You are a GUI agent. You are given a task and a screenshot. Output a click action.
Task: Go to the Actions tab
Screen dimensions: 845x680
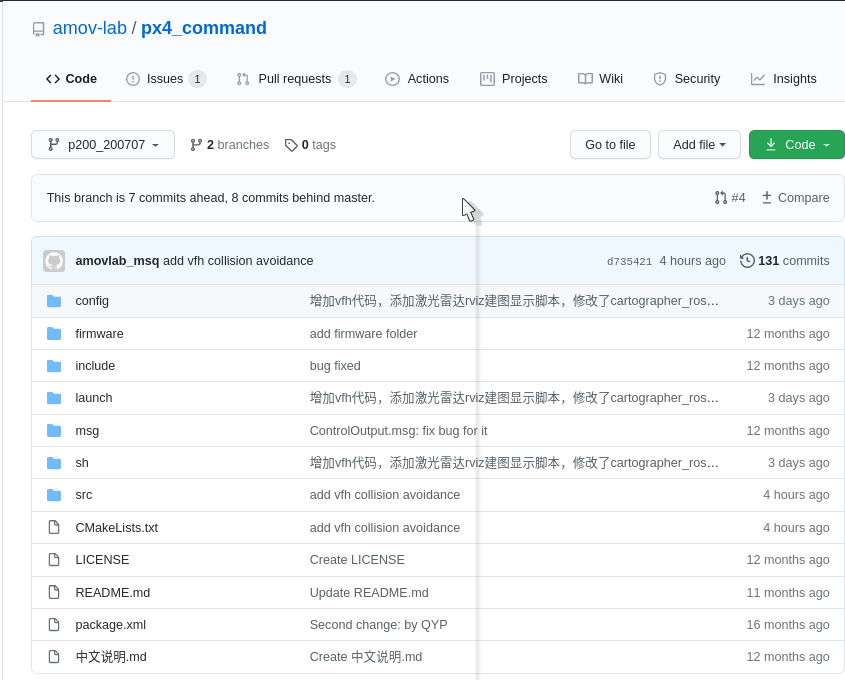417,79
